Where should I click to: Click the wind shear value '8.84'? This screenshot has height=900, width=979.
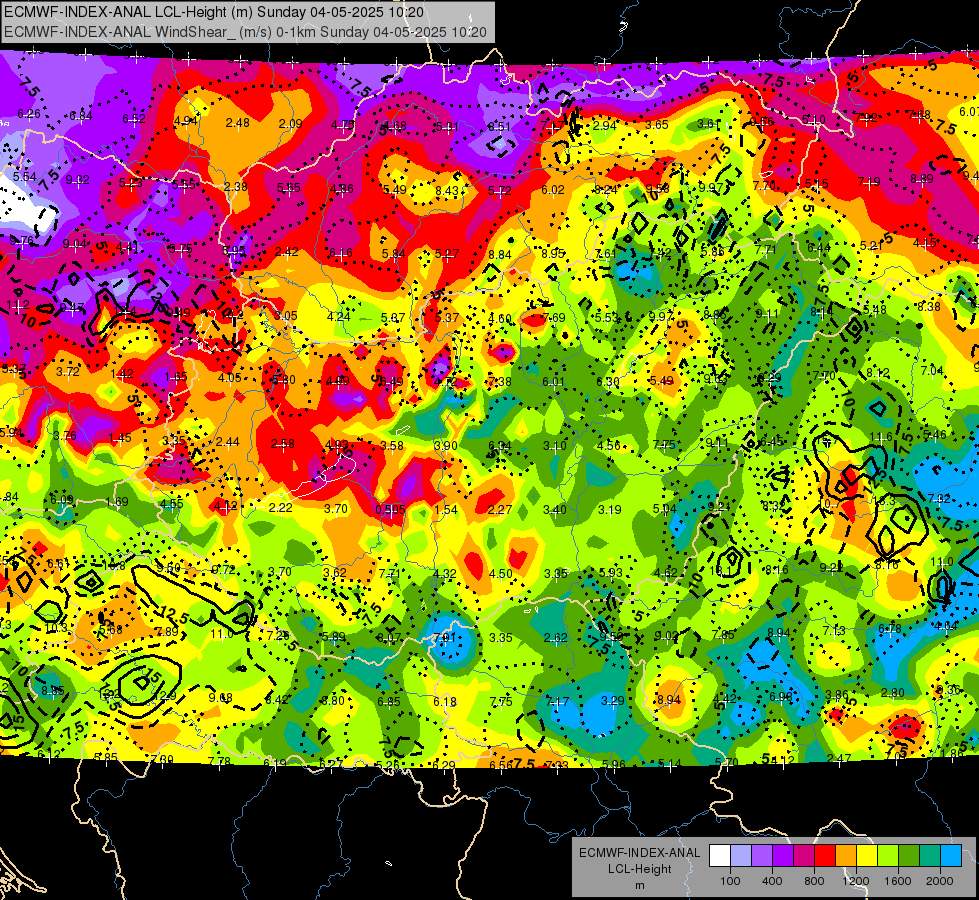[x=499, y=255]
